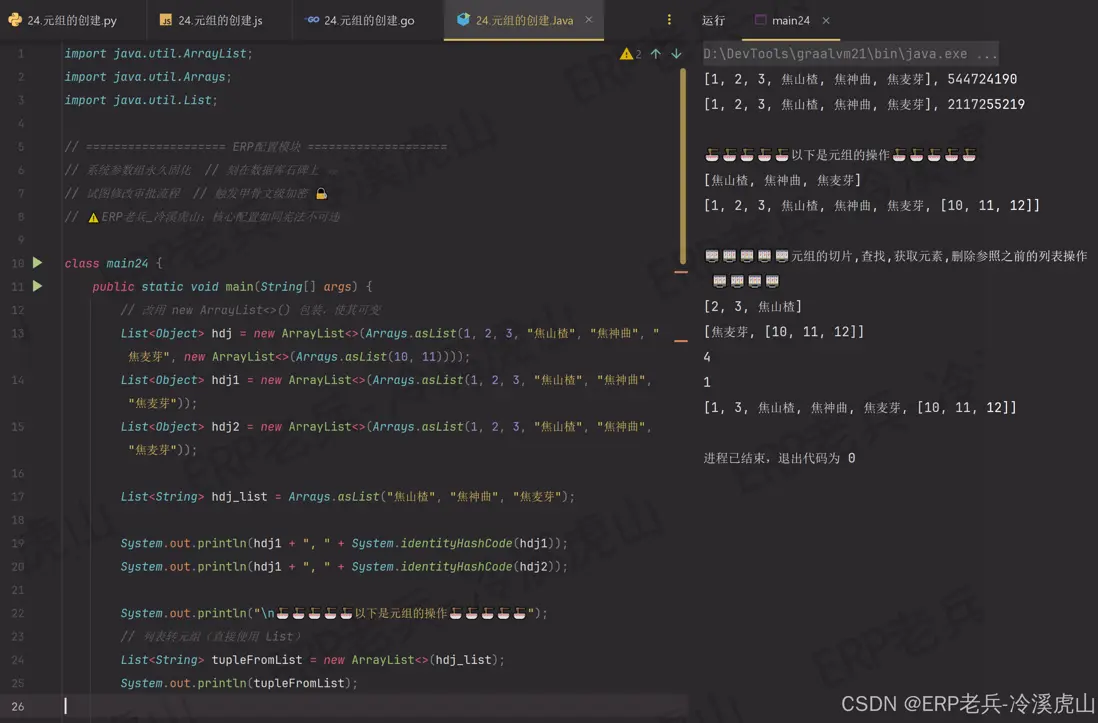Click the up arrow to jump to previous problem

click(657, 53)
